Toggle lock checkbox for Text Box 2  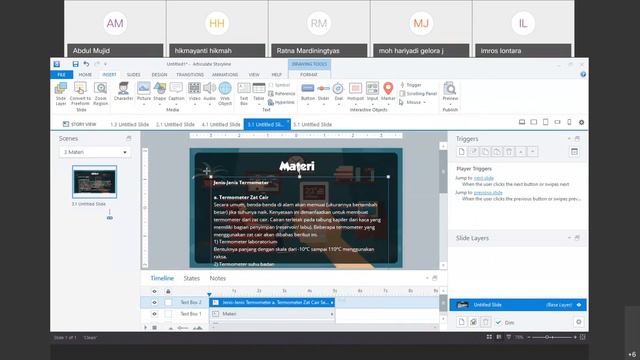(x=168, y=302)
